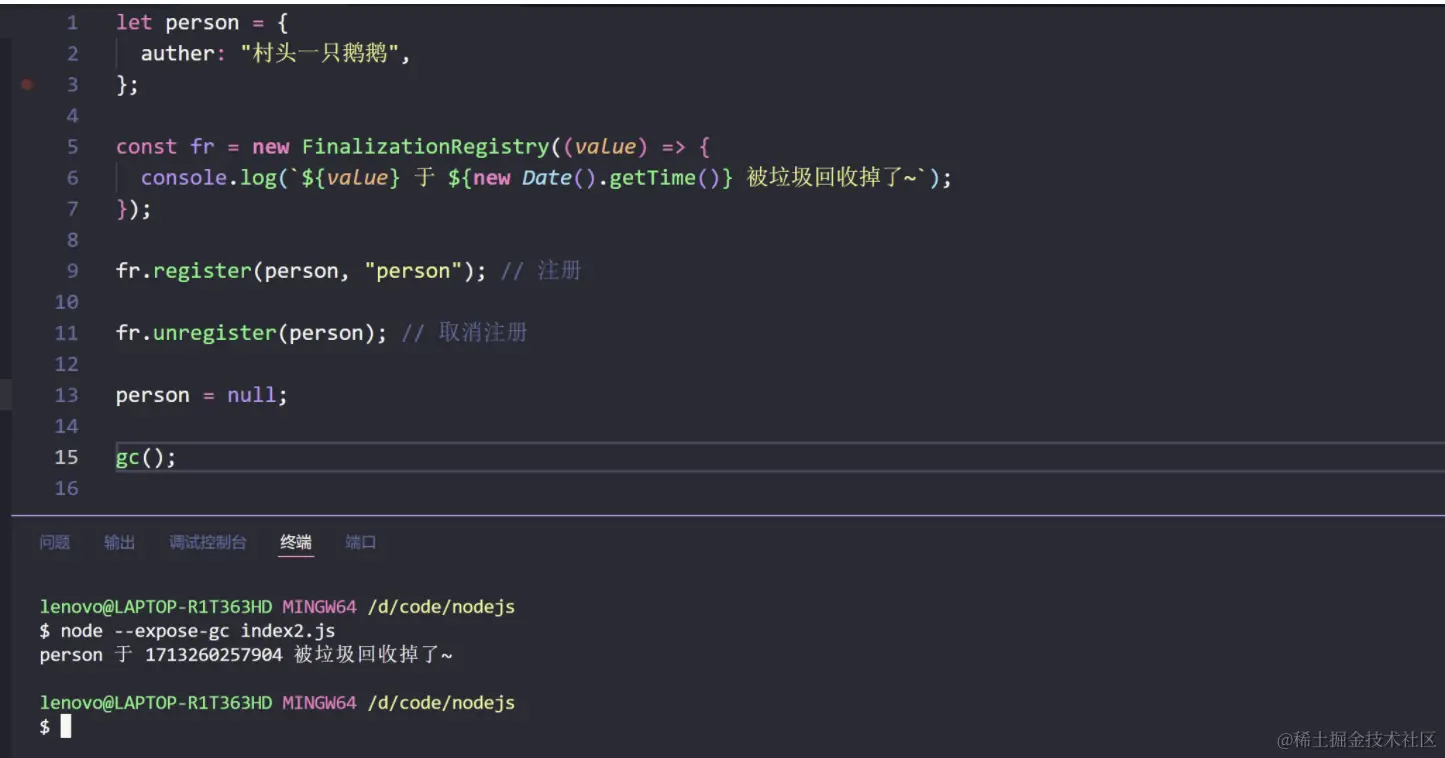The image size is (1445, 758).
Task: Open the 问题 panel tab
Action: 55,542
